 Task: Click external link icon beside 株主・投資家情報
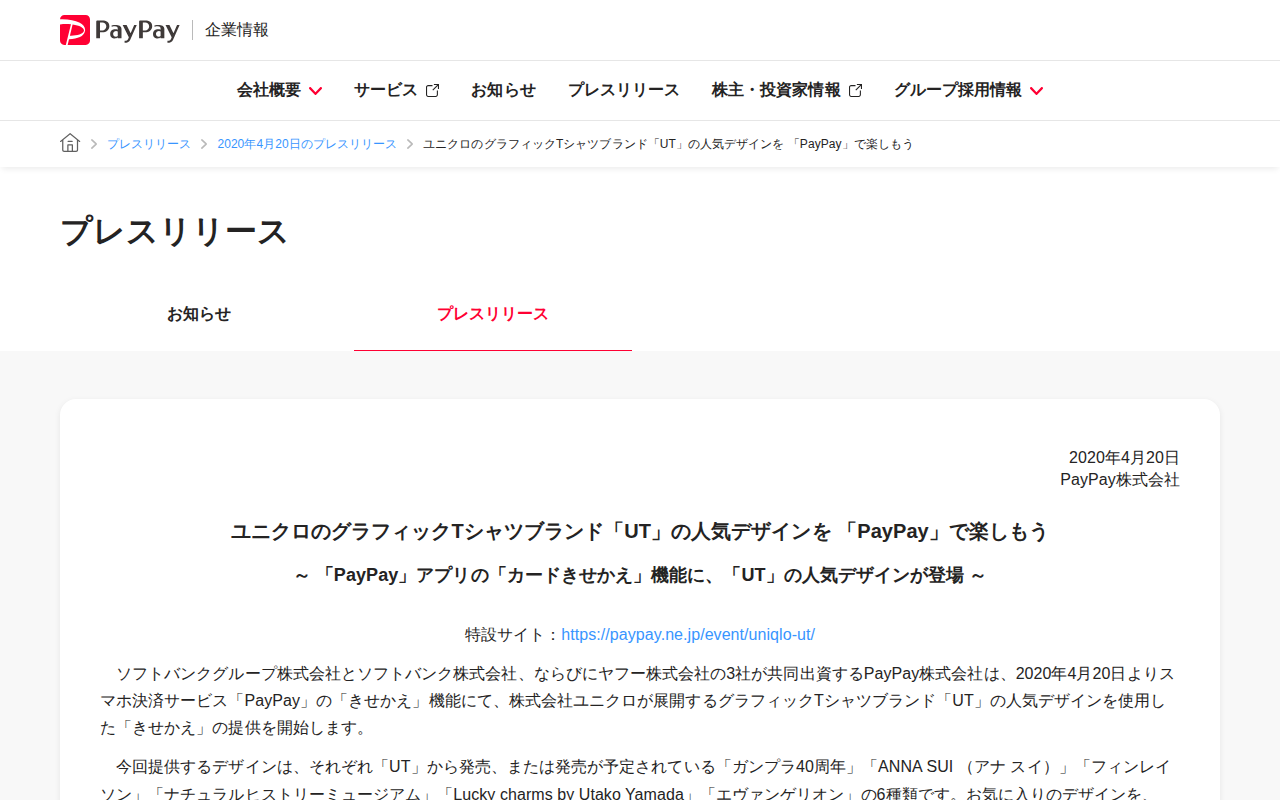[x=855, y=90]
